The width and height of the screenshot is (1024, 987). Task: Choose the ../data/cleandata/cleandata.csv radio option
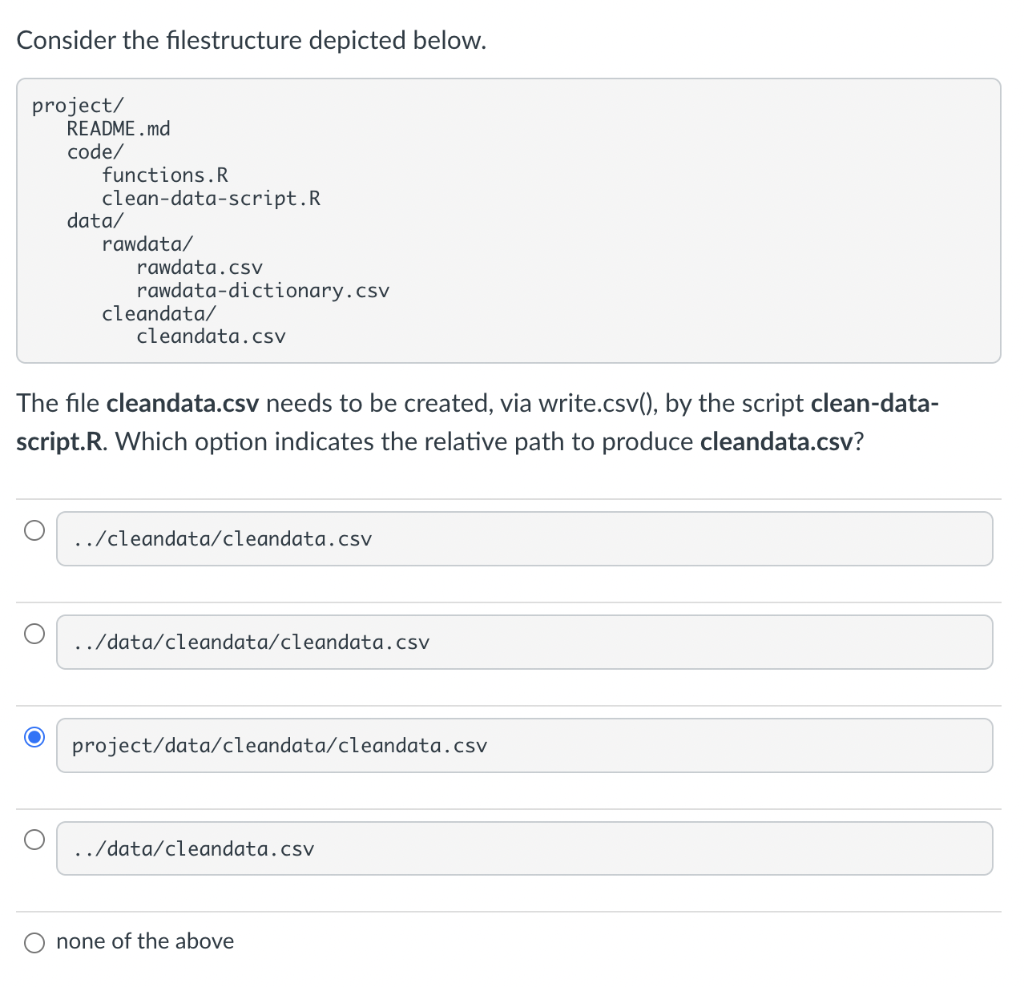click(x=35, y=634)
